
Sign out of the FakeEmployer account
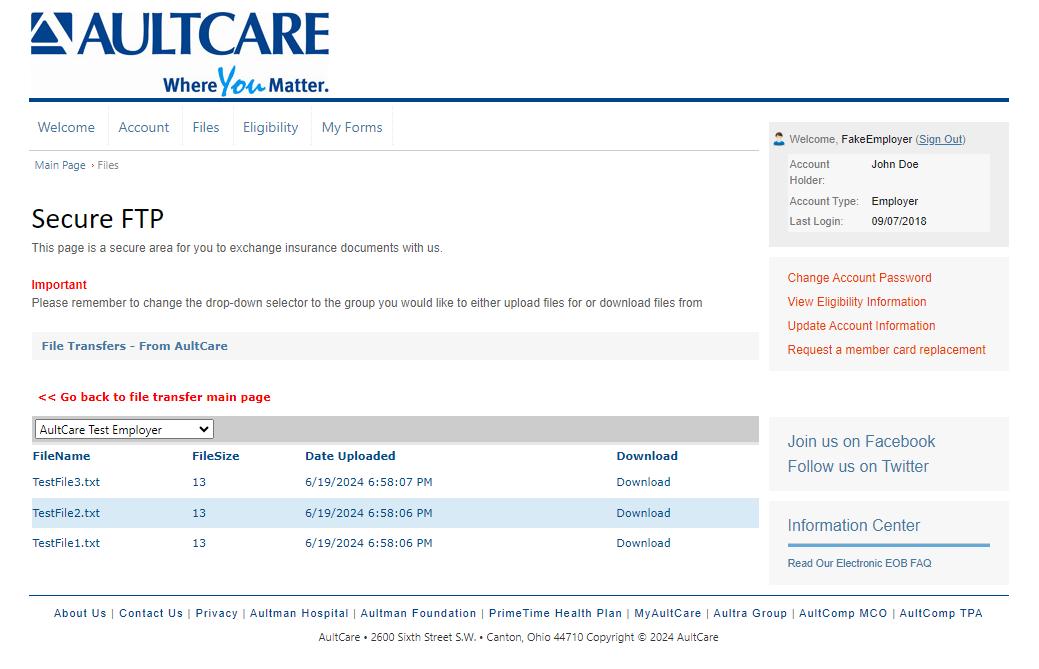(x=940, y=139)
